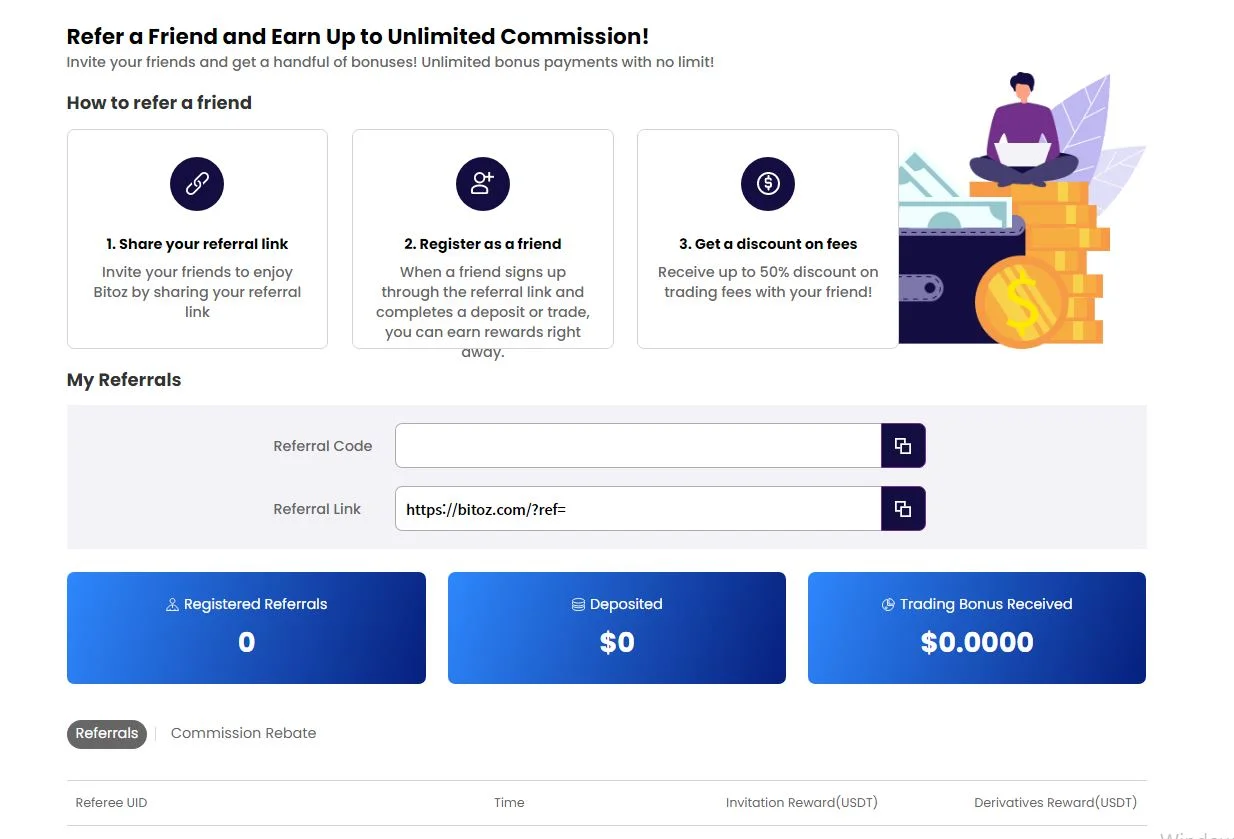Click the person icon beside Registered Referrals
Image resolution: width=1234 pixels, height=839 pixels.
pyautogui.click(x=172, y=605)
